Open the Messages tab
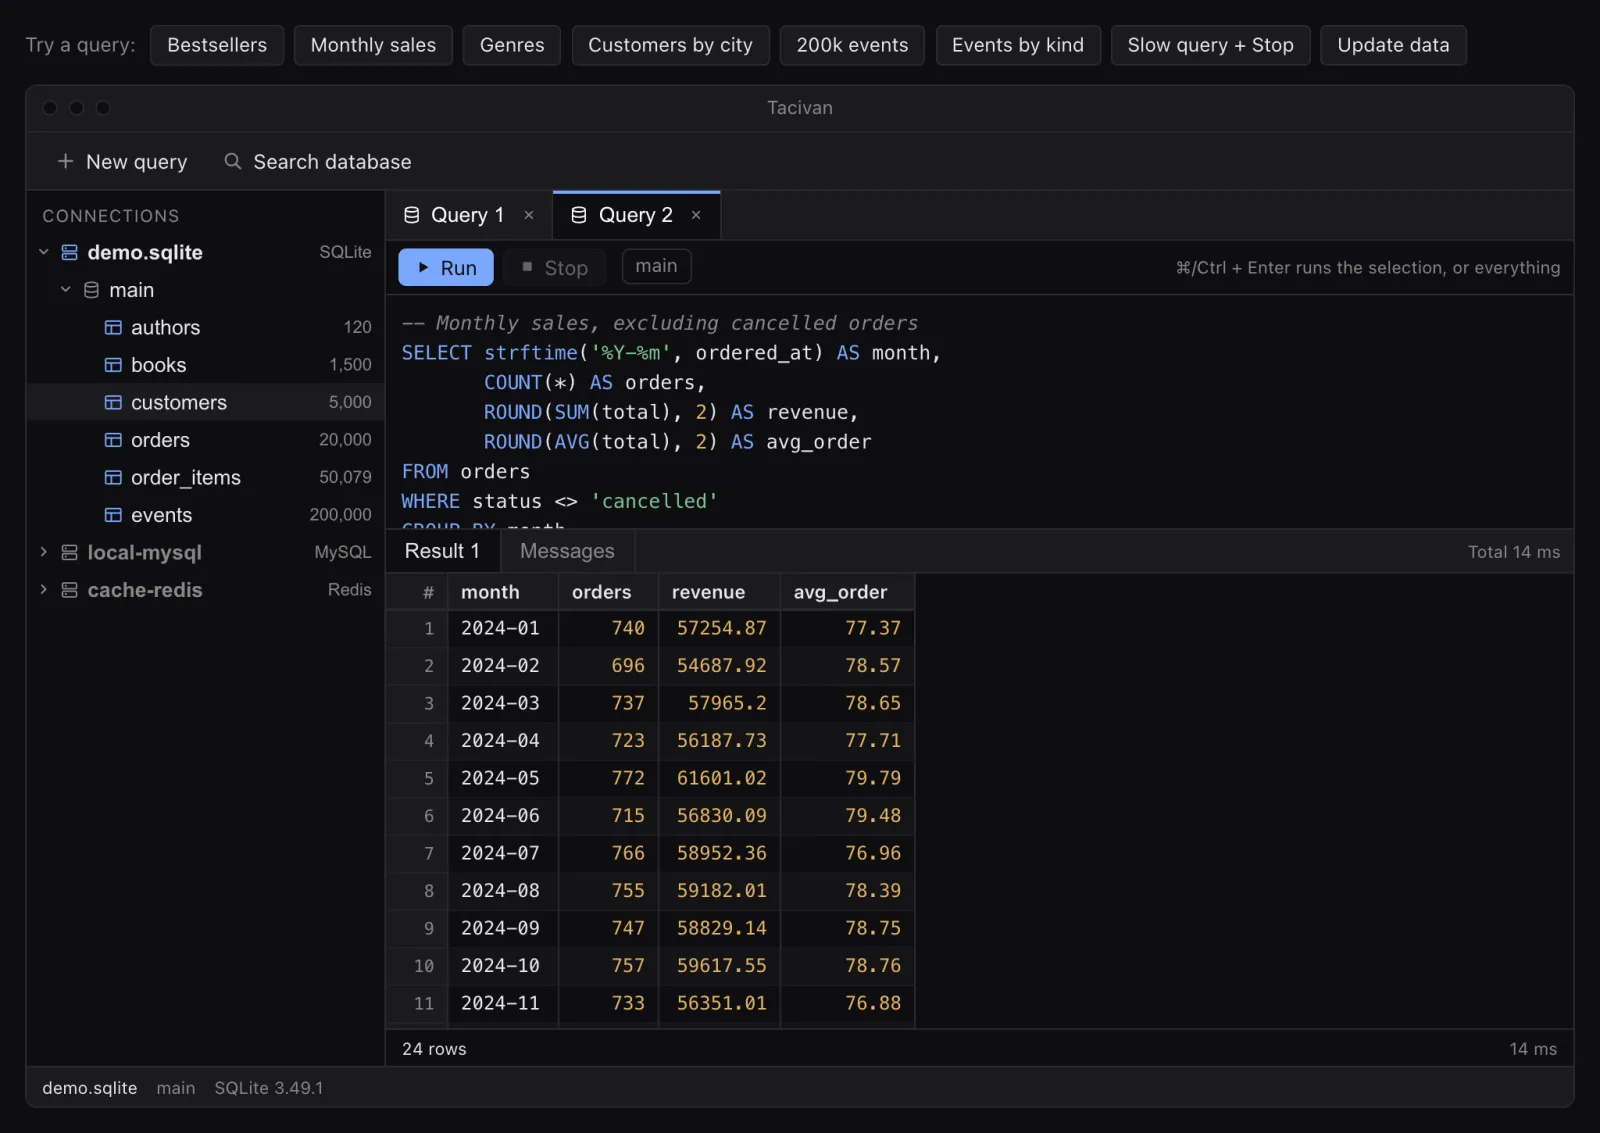This screenshot has height=1133, width=1600. coord(567,551)
